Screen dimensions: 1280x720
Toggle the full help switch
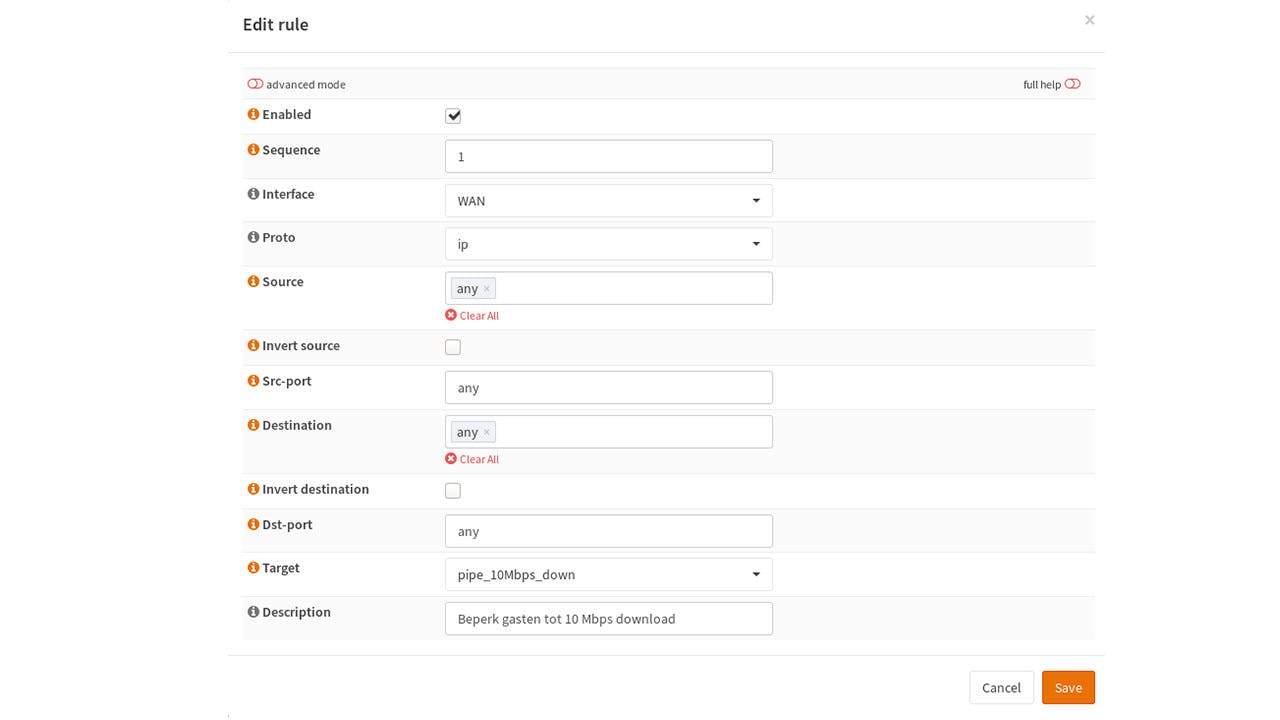pyautogui.click(x=1072, y=85)
